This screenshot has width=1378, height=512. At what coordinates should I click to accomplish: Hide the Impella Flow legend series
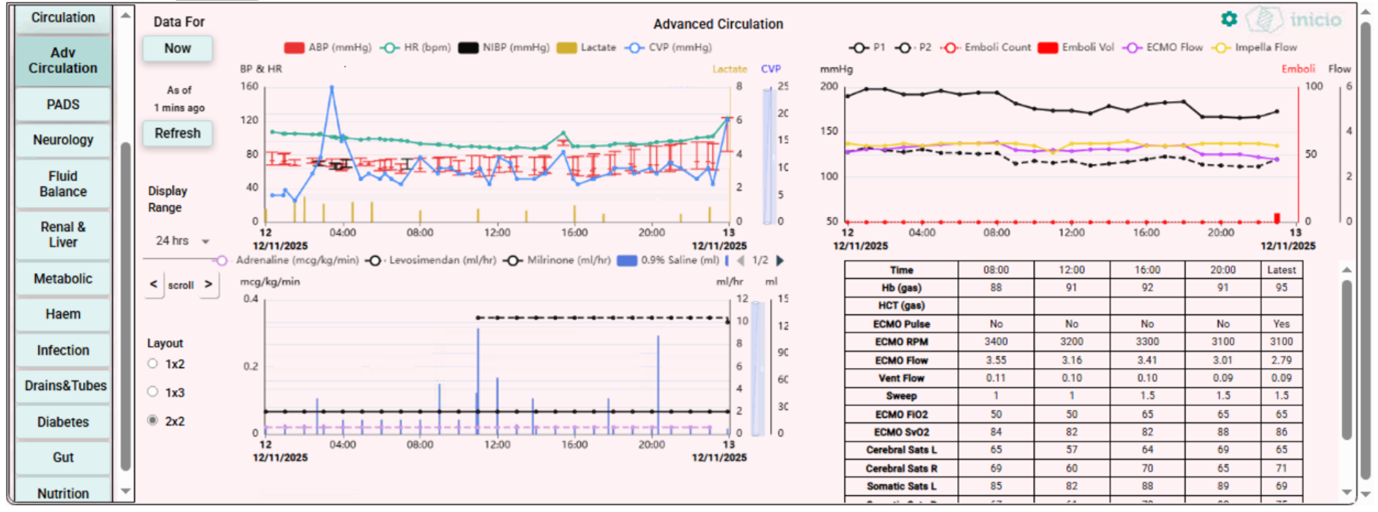click(x=1254, y=47)
